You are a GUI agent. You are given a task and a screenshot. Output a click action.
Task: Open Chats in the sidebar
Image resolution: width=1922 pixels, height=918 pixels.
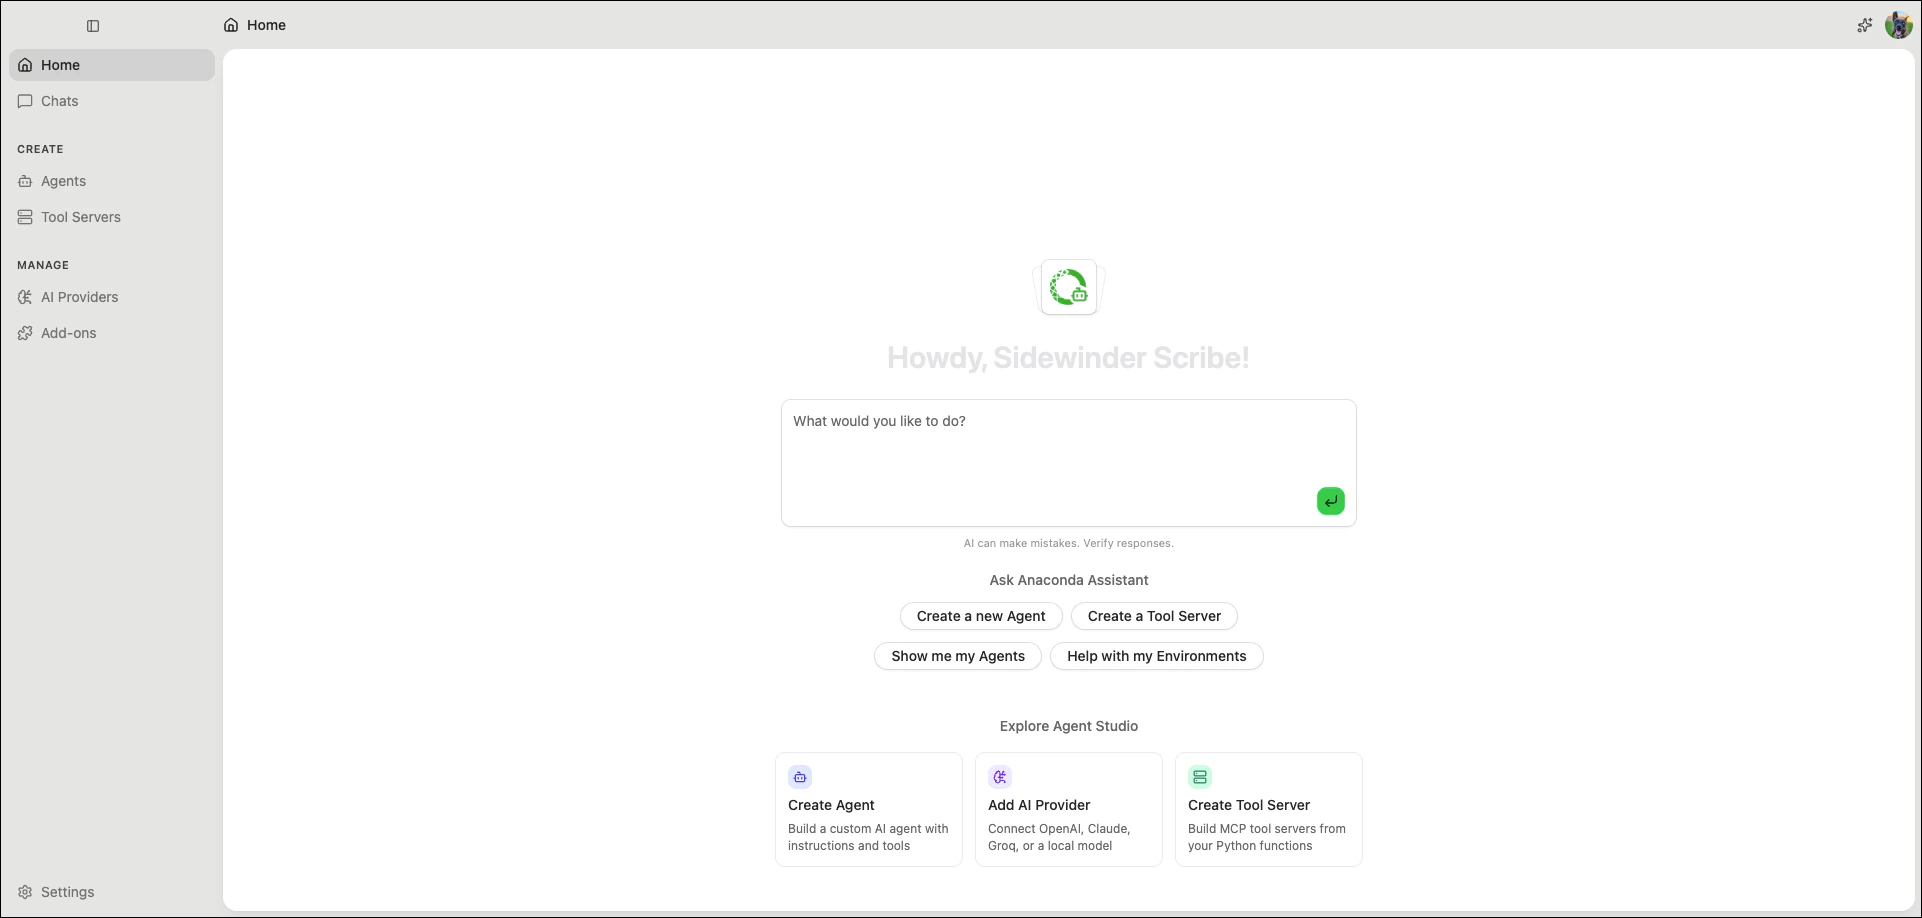[x=112, y=101]
